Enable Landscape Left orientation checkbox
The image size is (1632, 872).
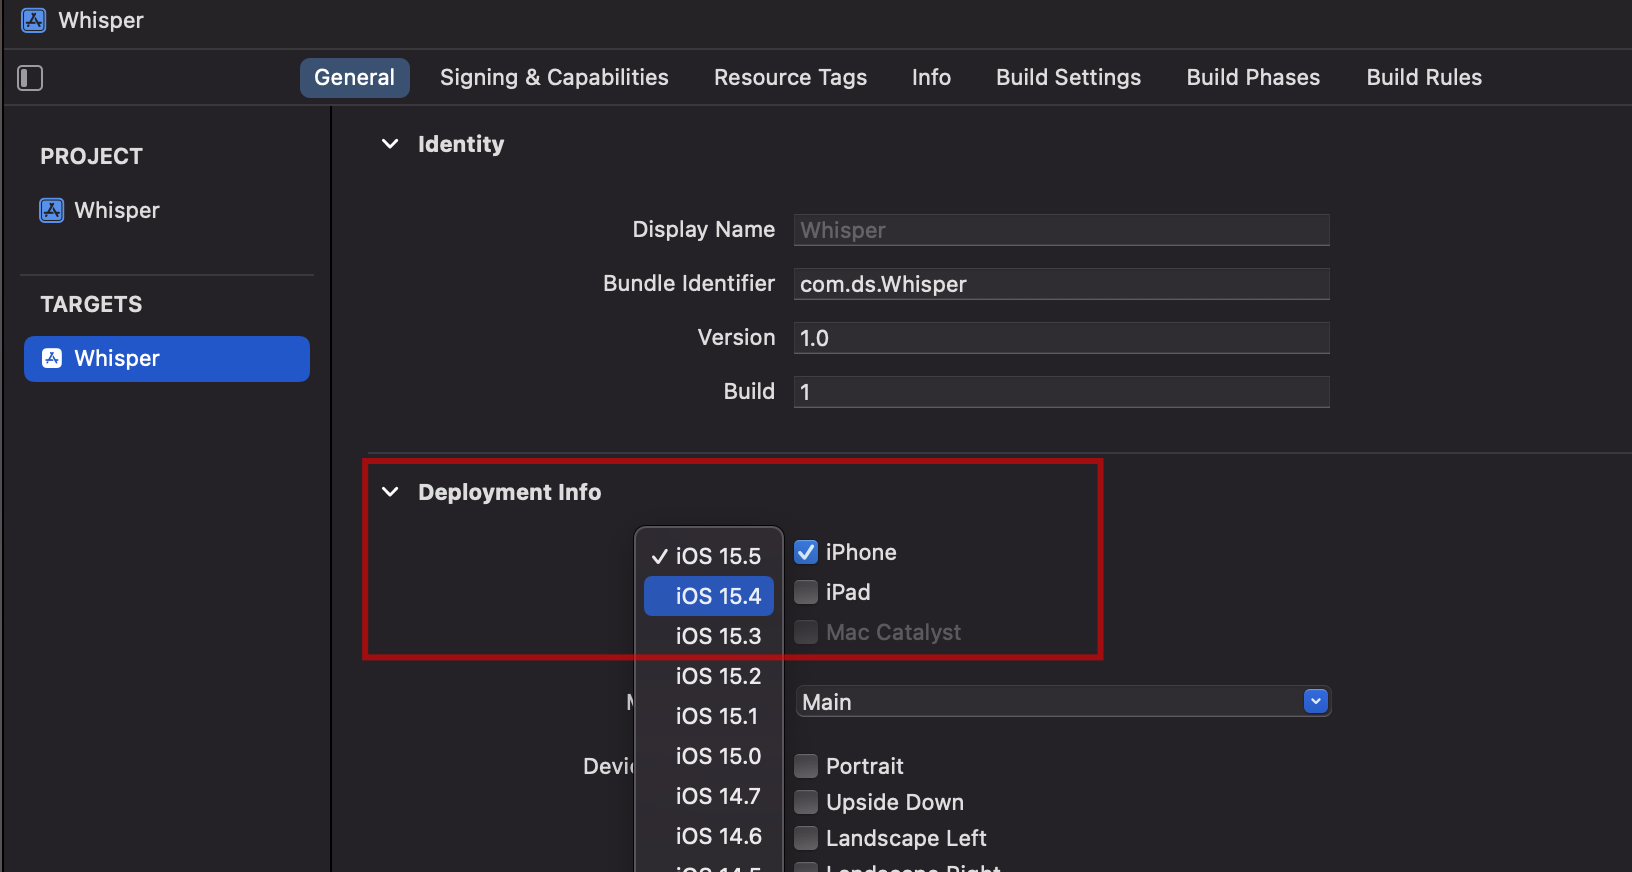pyautogui.click(x=806, y=838)
